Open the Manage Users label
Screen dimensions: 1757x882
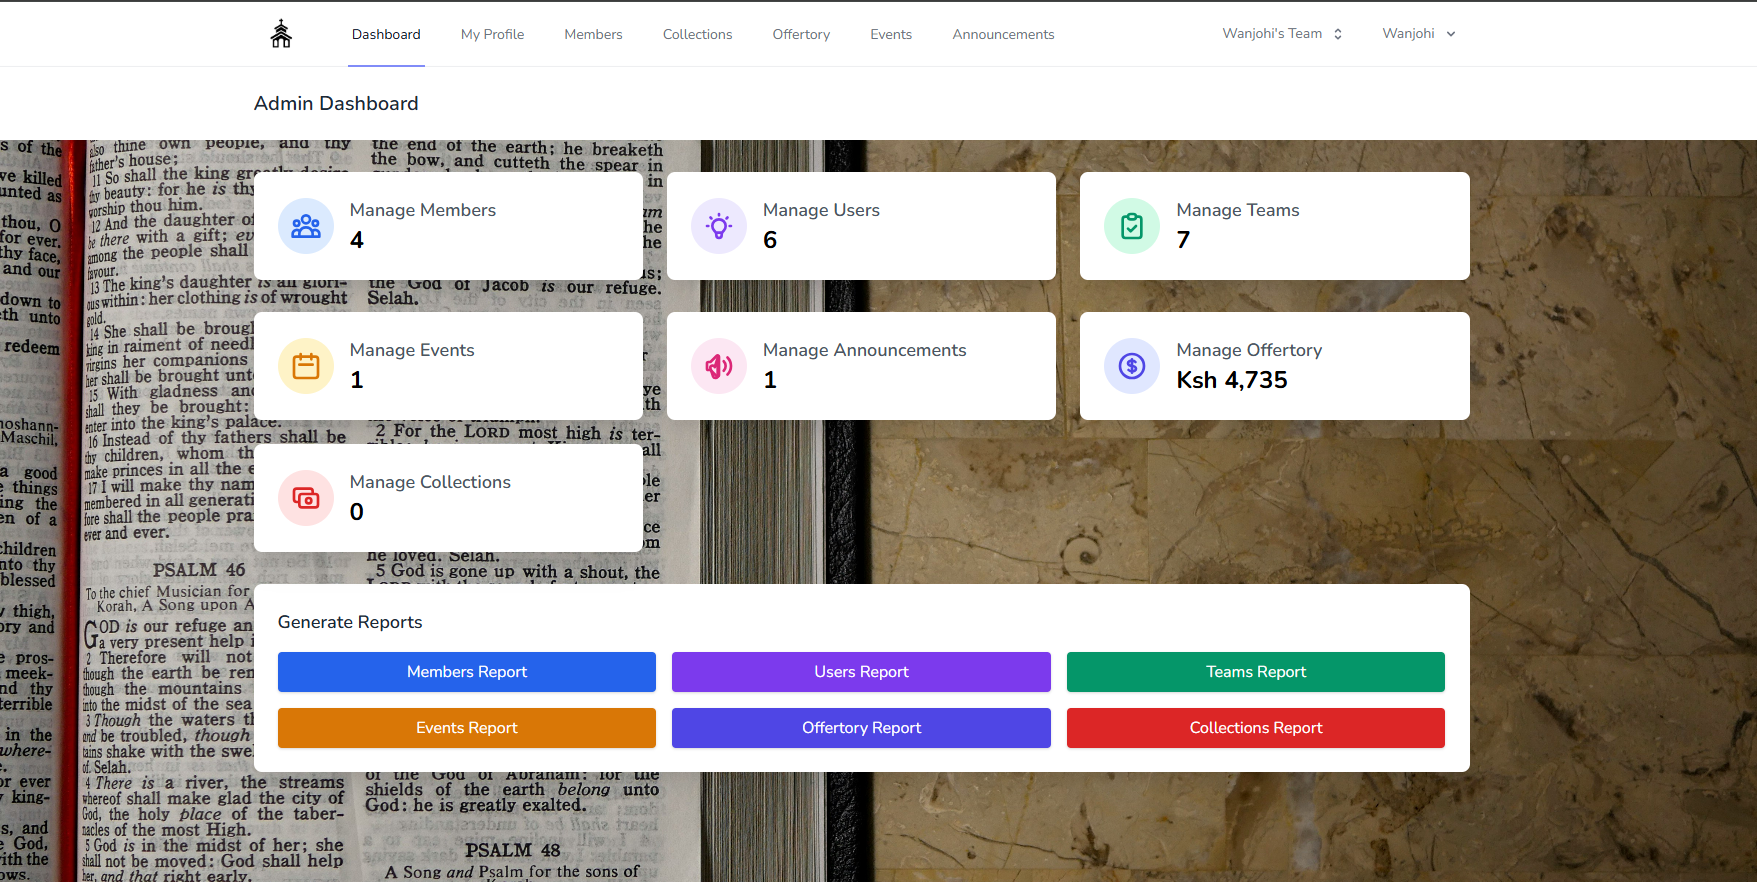click(821, 210)
